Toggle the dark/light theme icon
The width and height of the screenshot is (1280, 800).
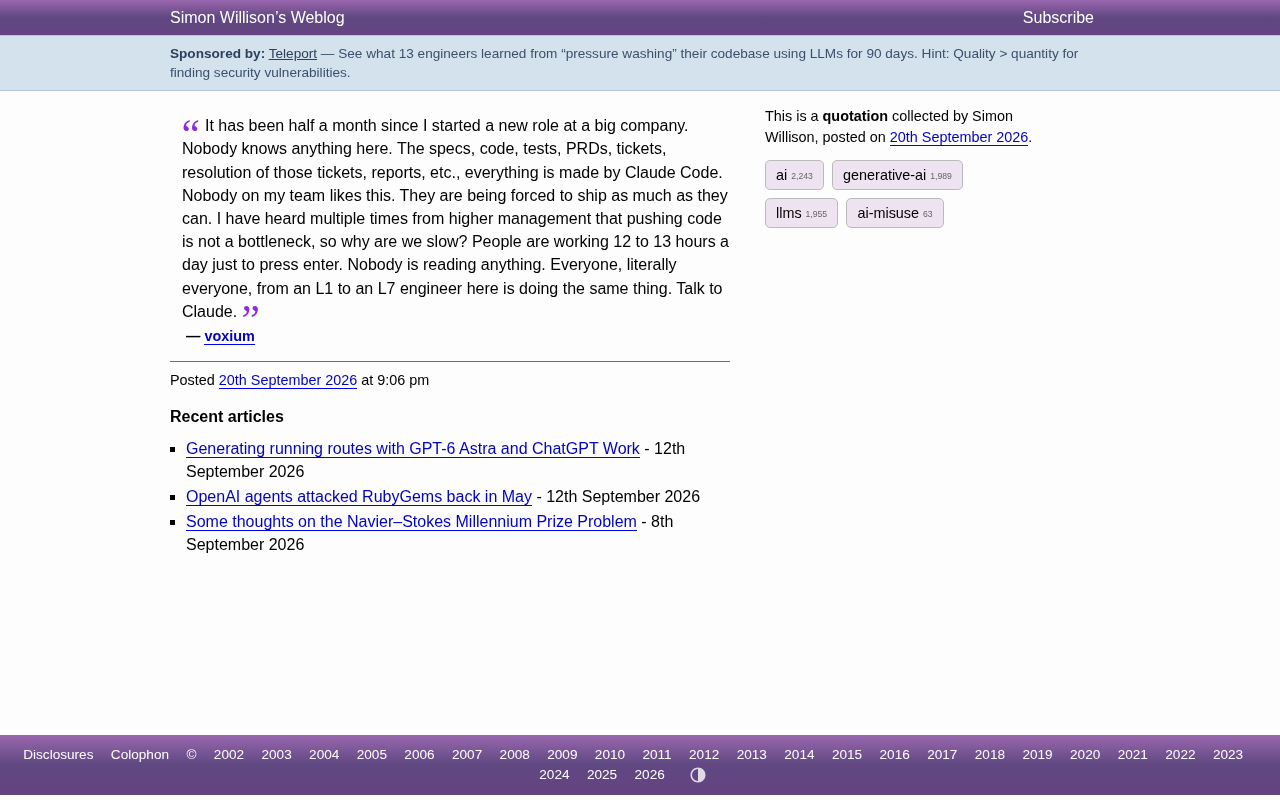coord(698,775)
